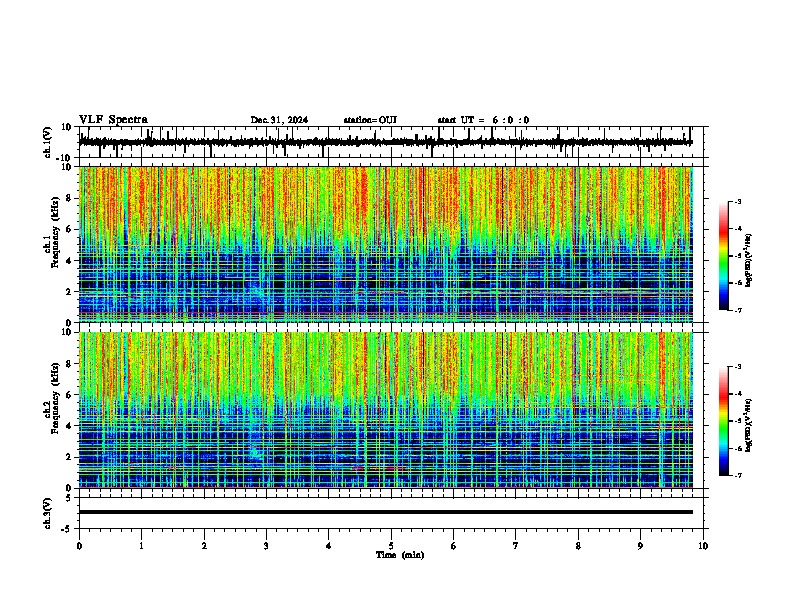Click time axis tick label "7"

pyautogui.click(x=516, y=546)
